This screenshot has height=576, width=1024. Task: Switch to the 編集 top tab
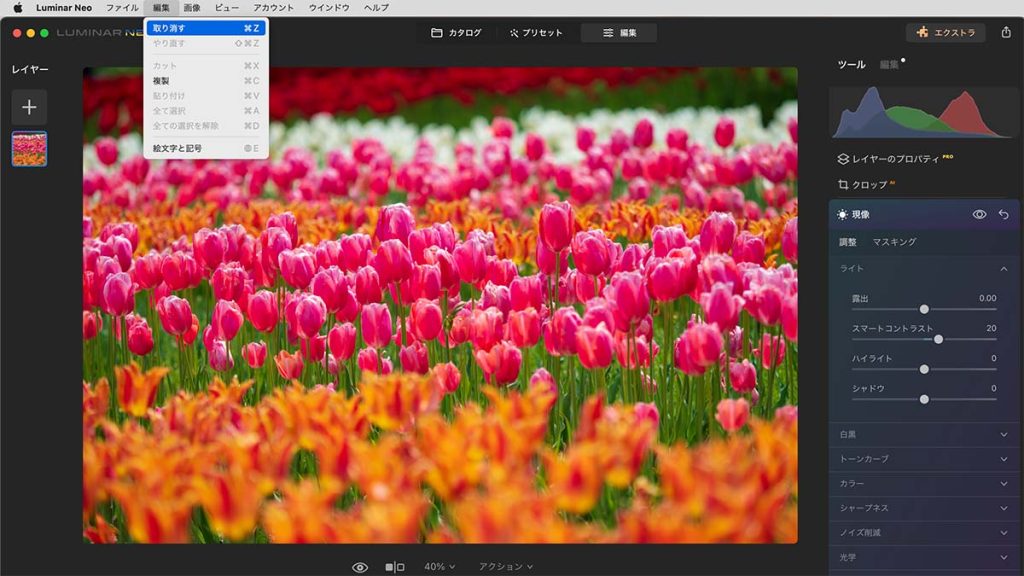[x=619, y=33]
